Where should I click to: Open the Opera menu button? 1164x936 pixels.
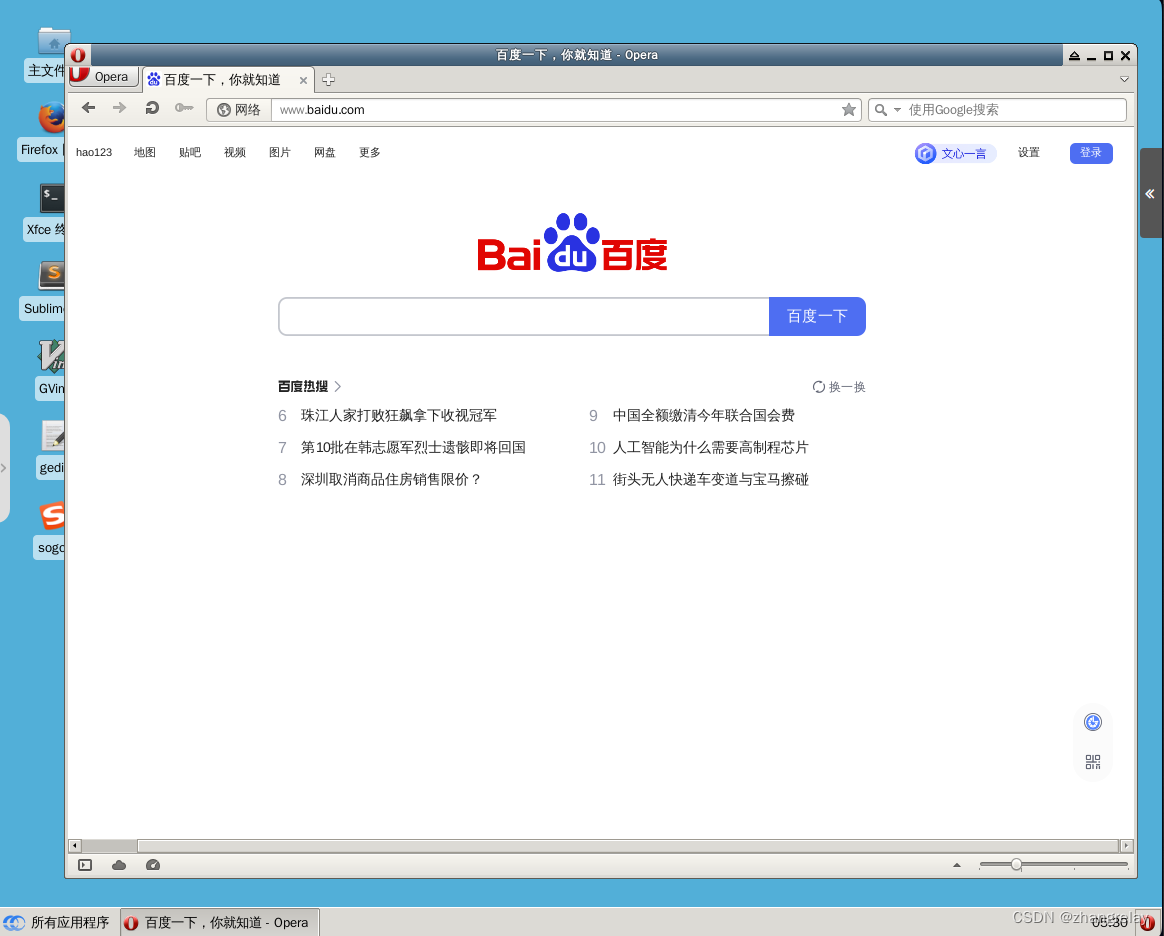(103, 76)
